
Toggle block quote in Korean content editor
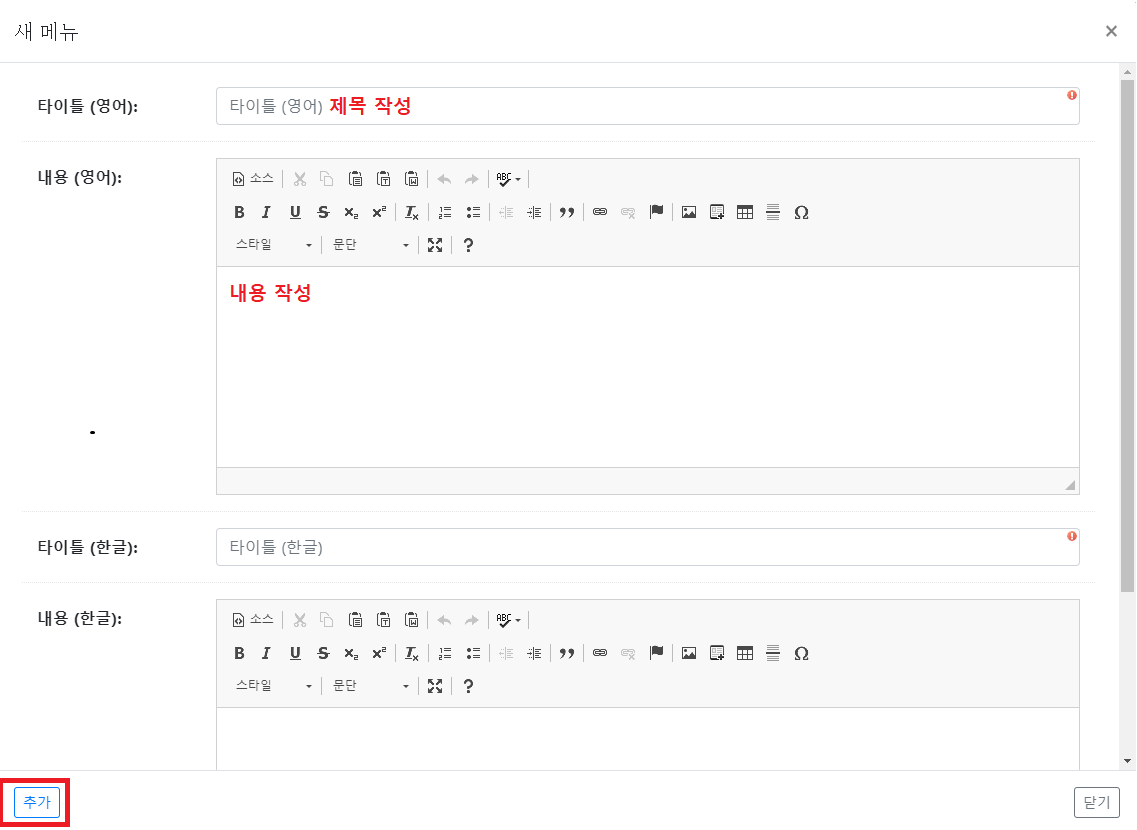pyautogui.click(x=567, y=653)
